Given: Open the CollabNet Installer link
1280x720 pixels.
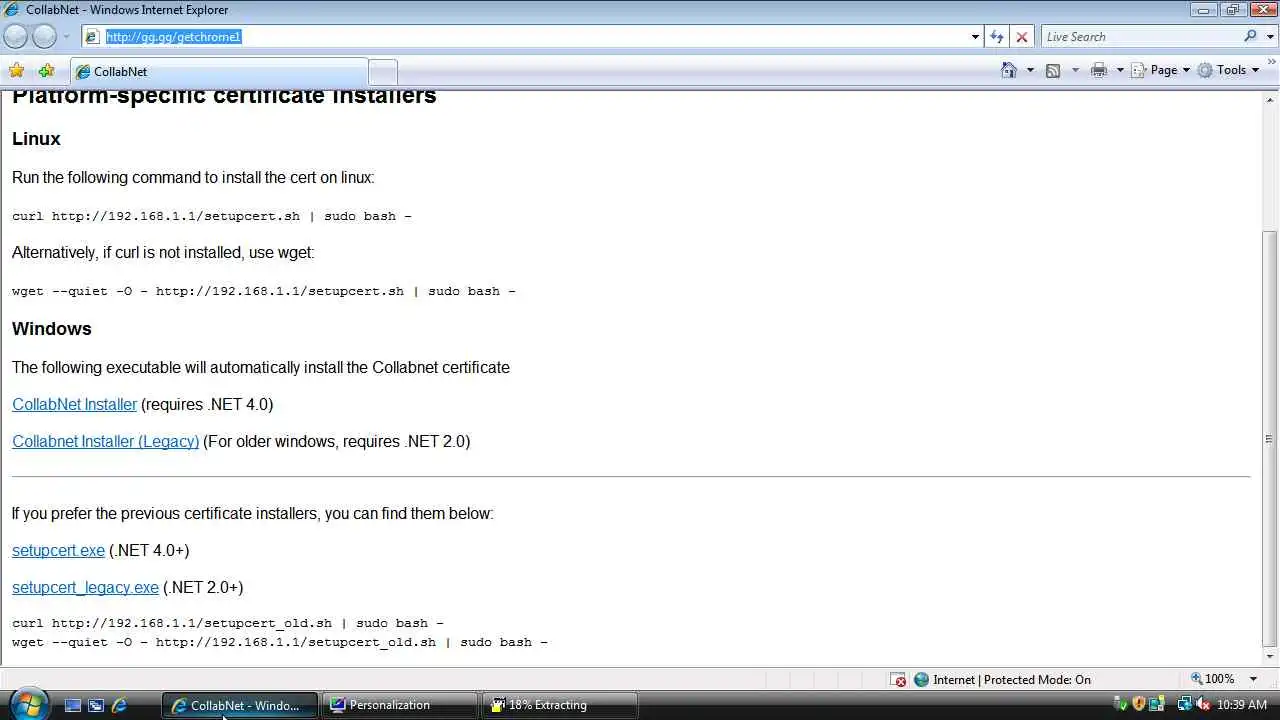Looking at the screenshot, I should click(x=74, y=404).
